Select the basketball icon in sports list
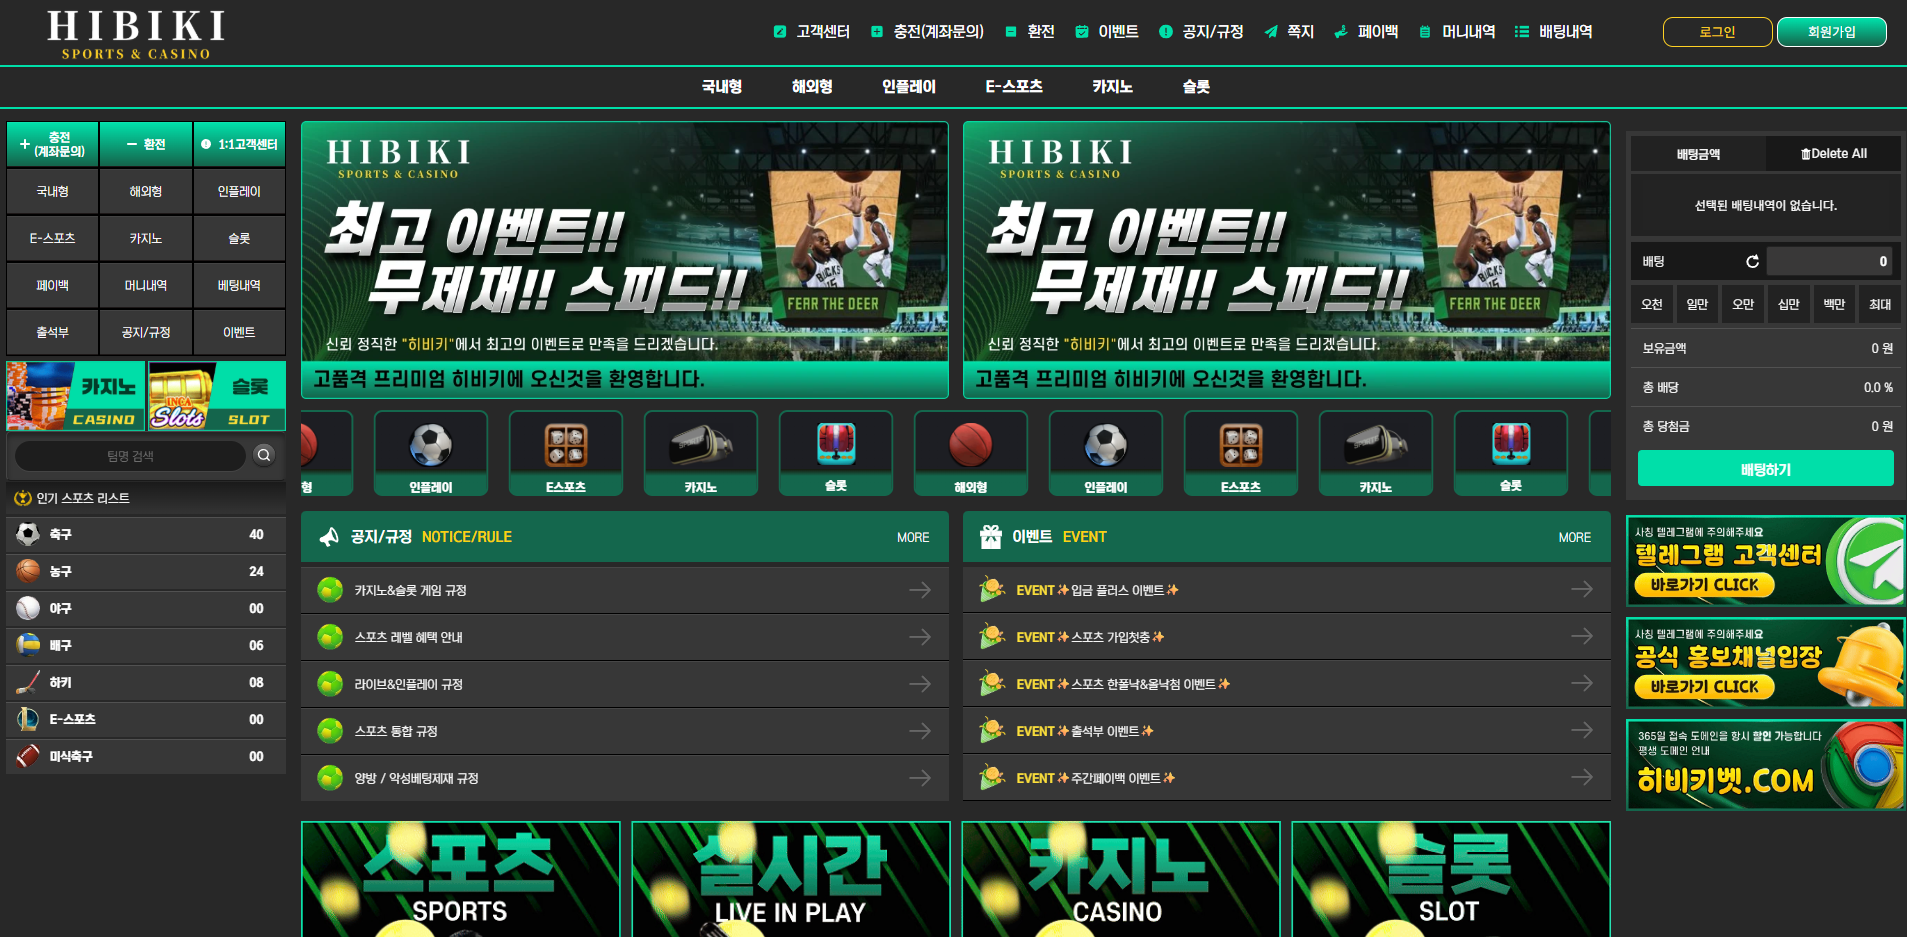This screenshot has width=1907, height=937. [28, 571]
